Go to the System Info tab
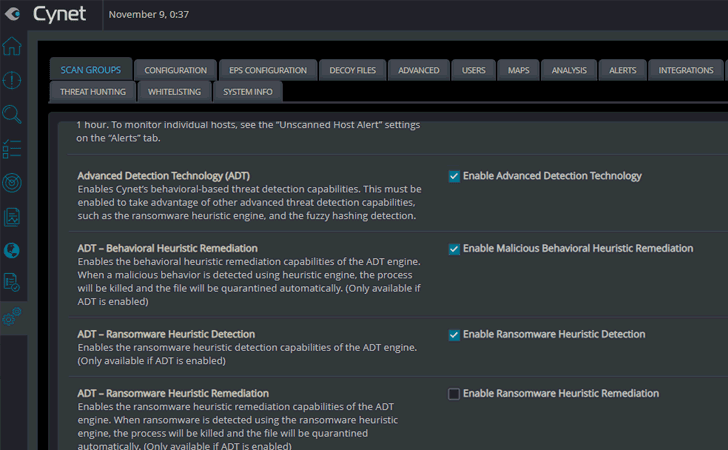The height and width of the screenshot is (450, 728). 248,92
